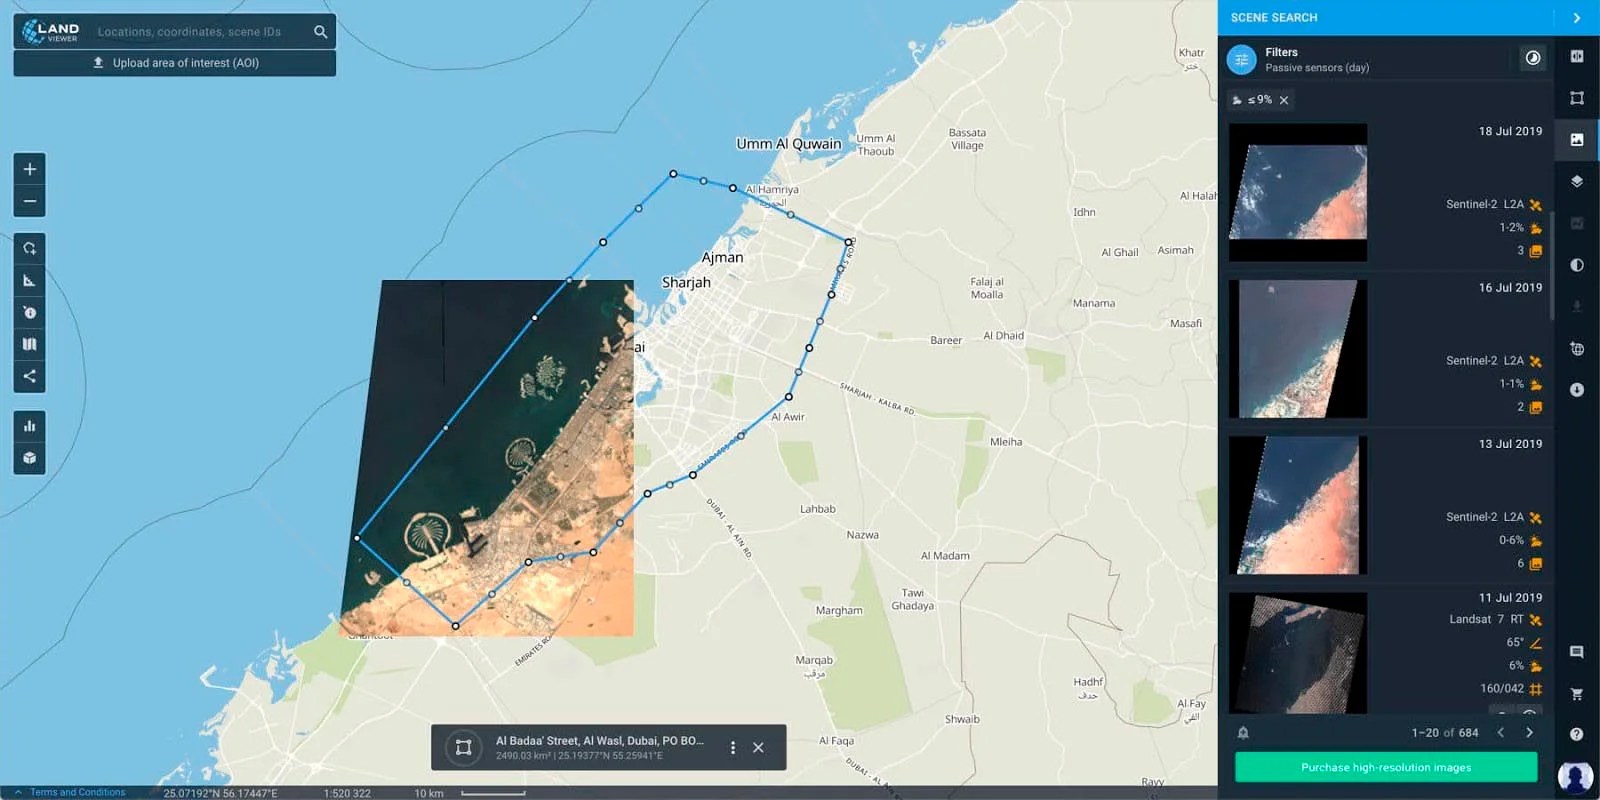Click the 11 Jul 2019 date text
Viewport: 1600px width, 800px height.
(1510, 598)
